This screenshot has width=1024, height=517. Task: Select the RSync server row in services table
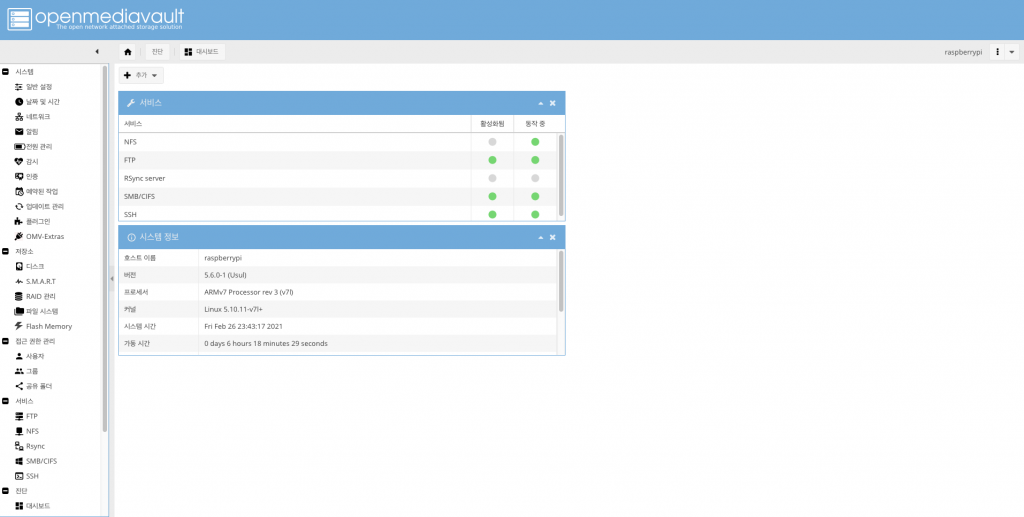[x=338, y=178]
